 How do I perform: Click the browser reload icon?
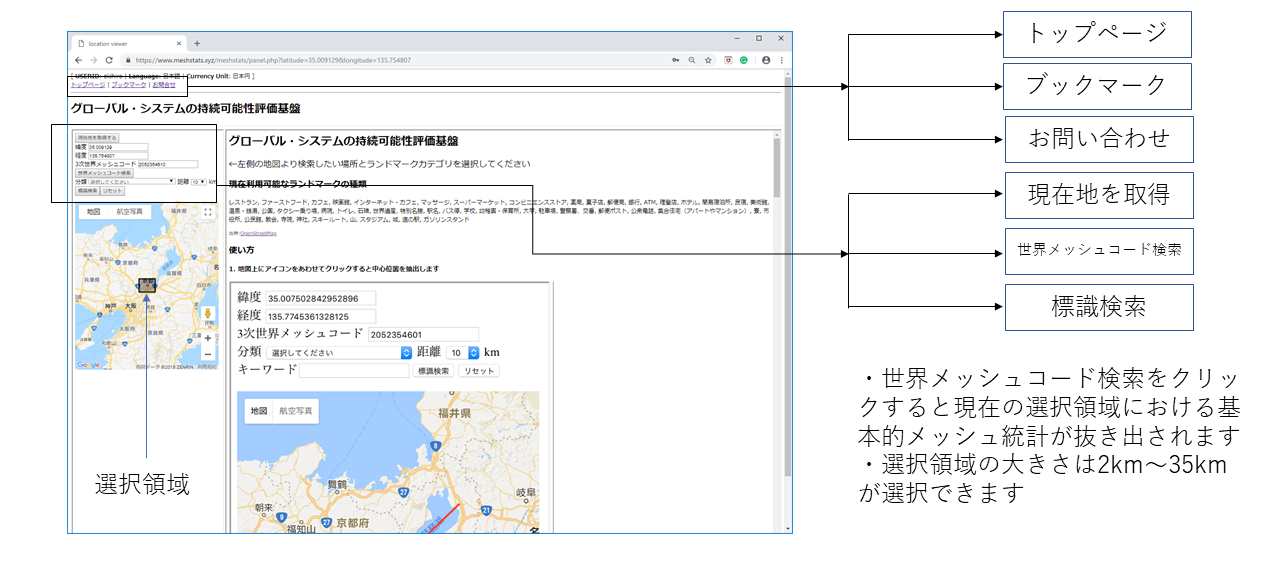tap(109, 60)
